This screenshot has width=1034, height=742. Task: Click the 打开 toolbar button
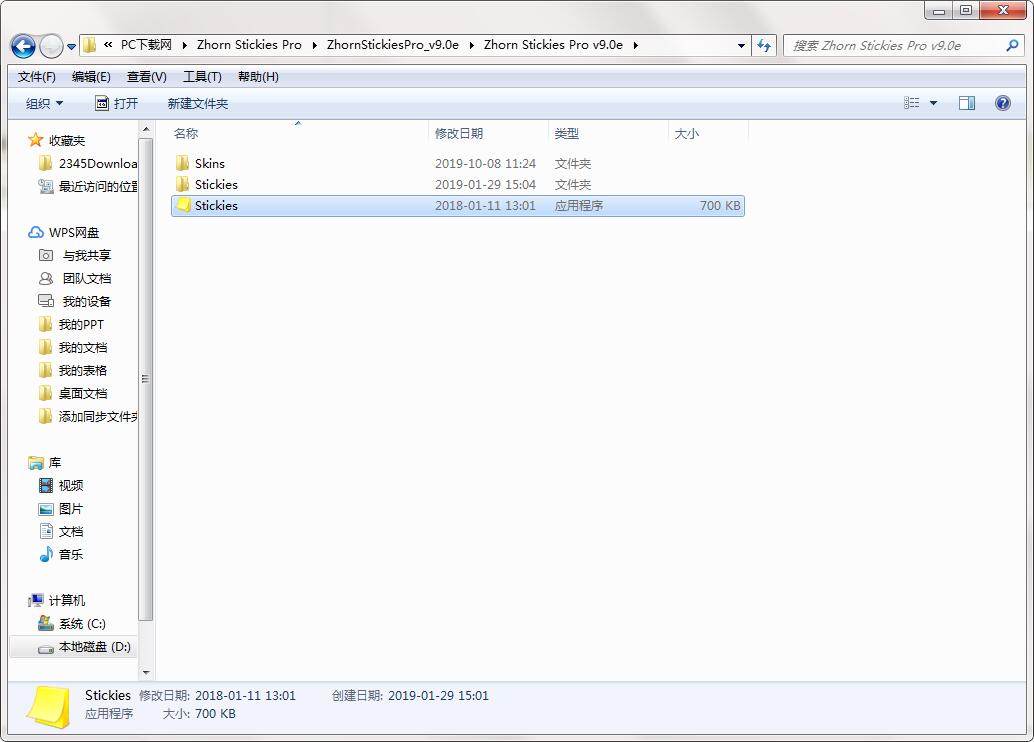coord(117,104)
